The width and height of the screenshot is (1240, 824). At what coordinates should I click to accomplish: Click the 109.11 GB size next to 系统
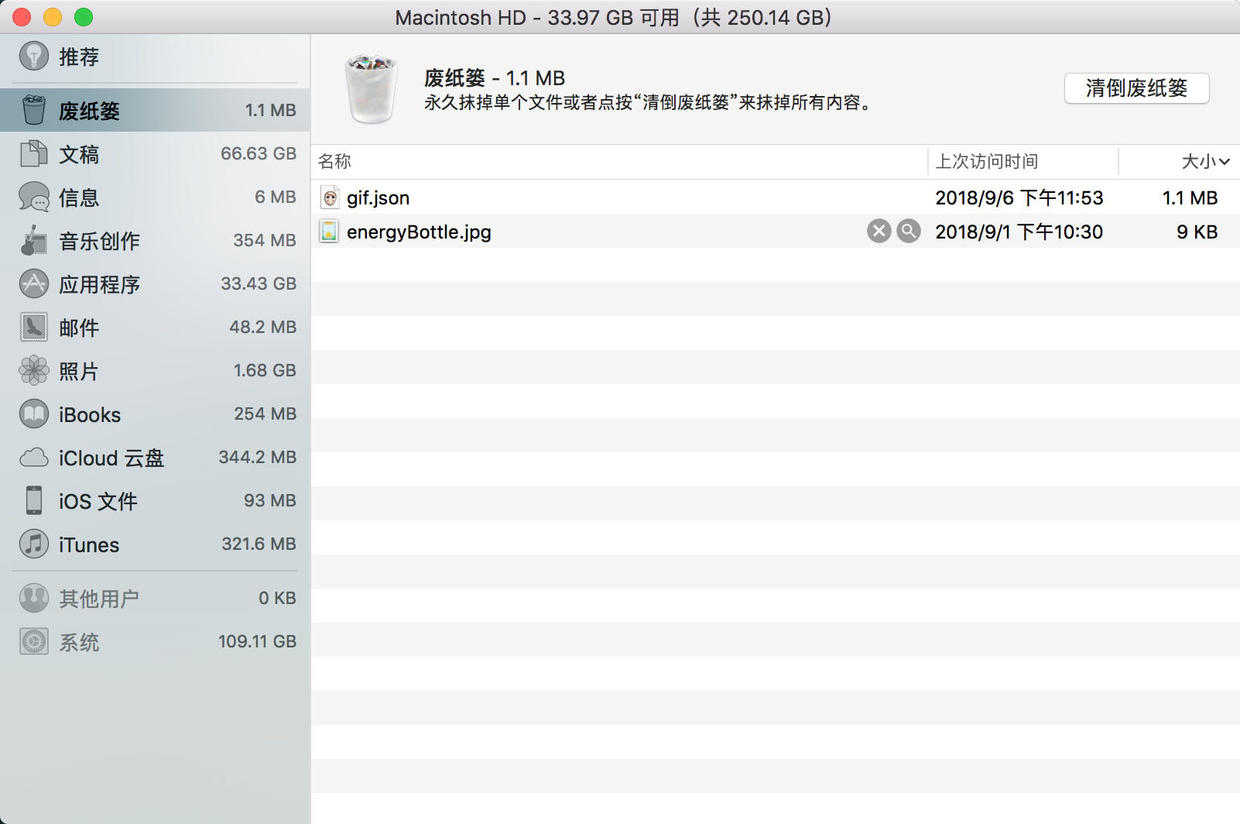257,642
